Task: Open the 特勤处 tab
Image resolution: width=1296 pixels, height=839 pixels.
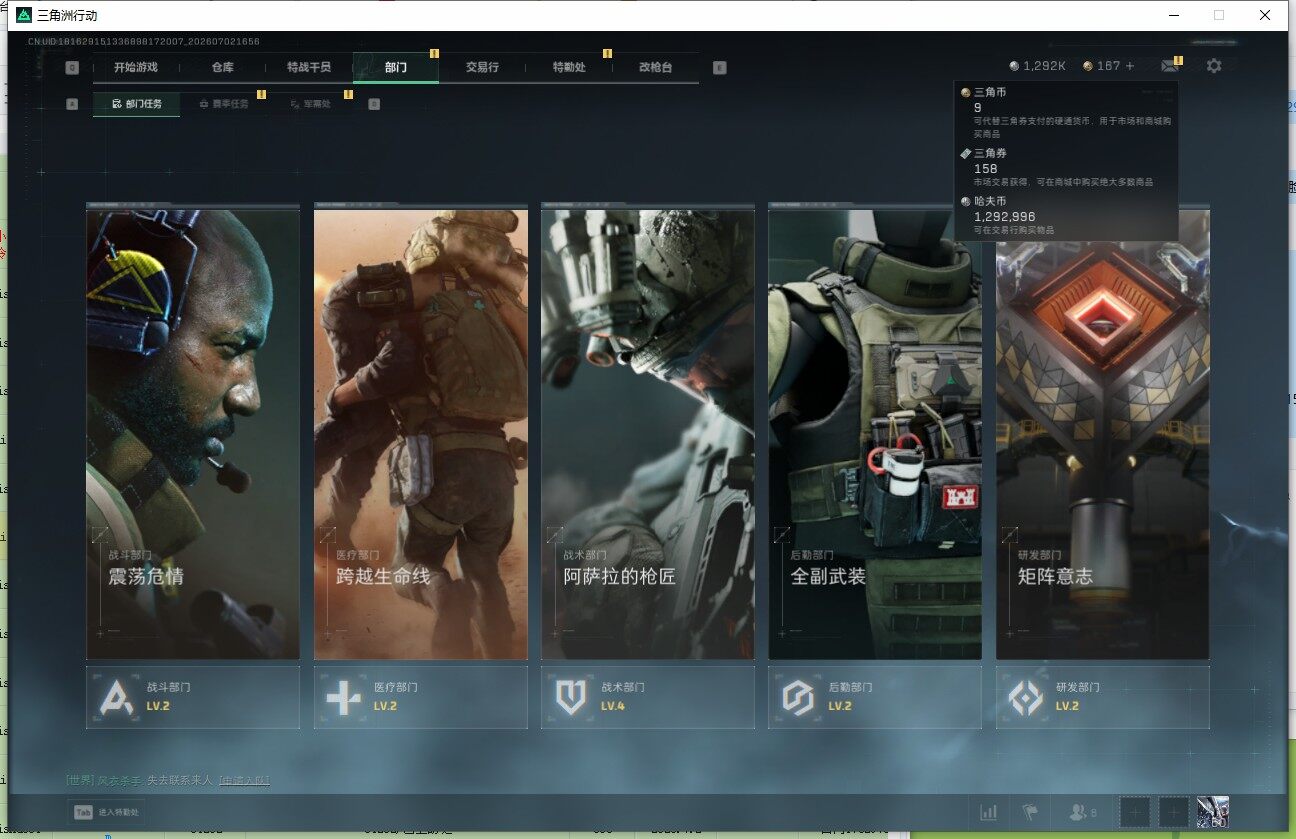Action: click(569, 67)
